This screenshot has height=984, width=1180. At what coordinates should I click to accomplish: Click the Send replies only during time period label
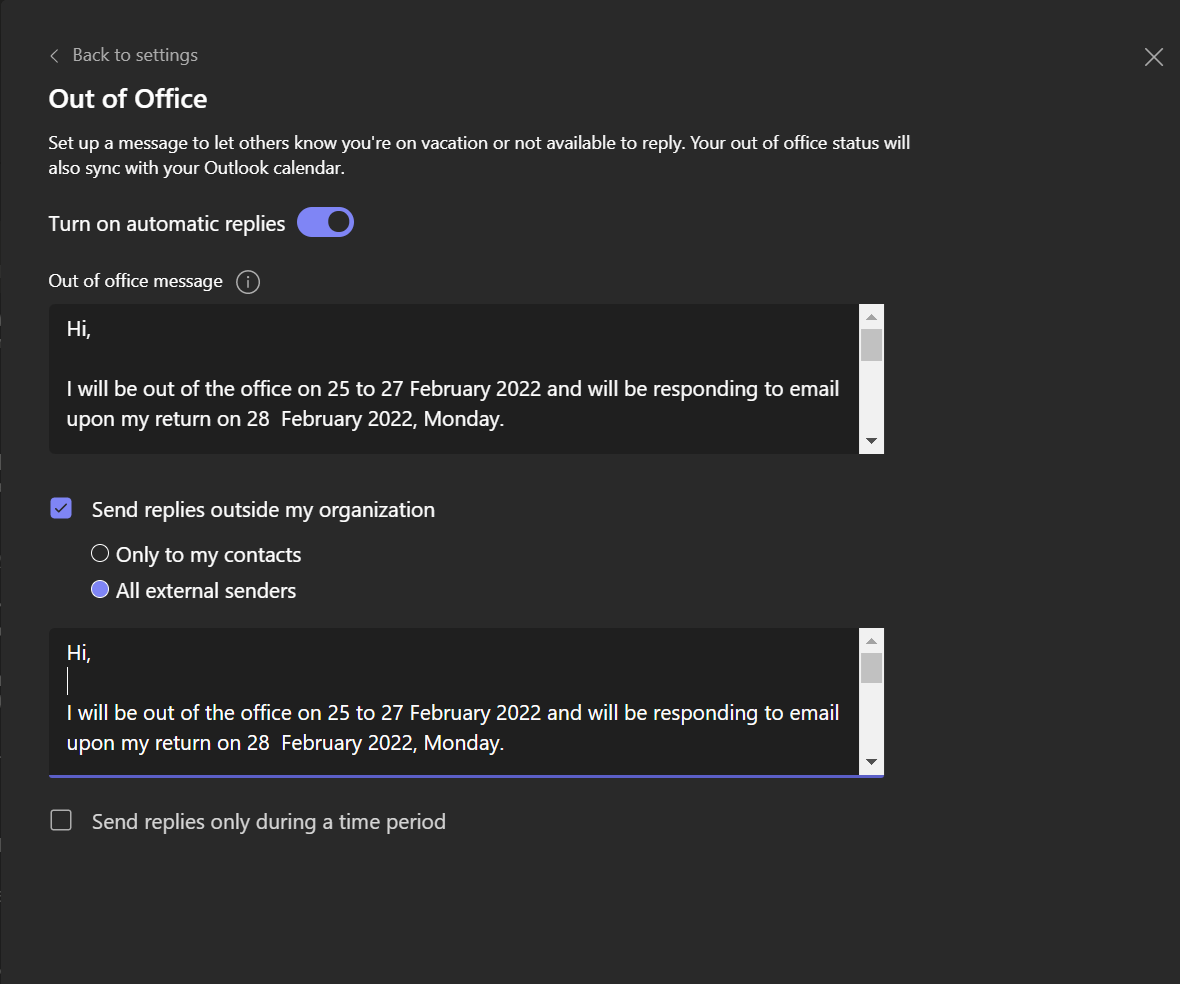tap(268, 822)
